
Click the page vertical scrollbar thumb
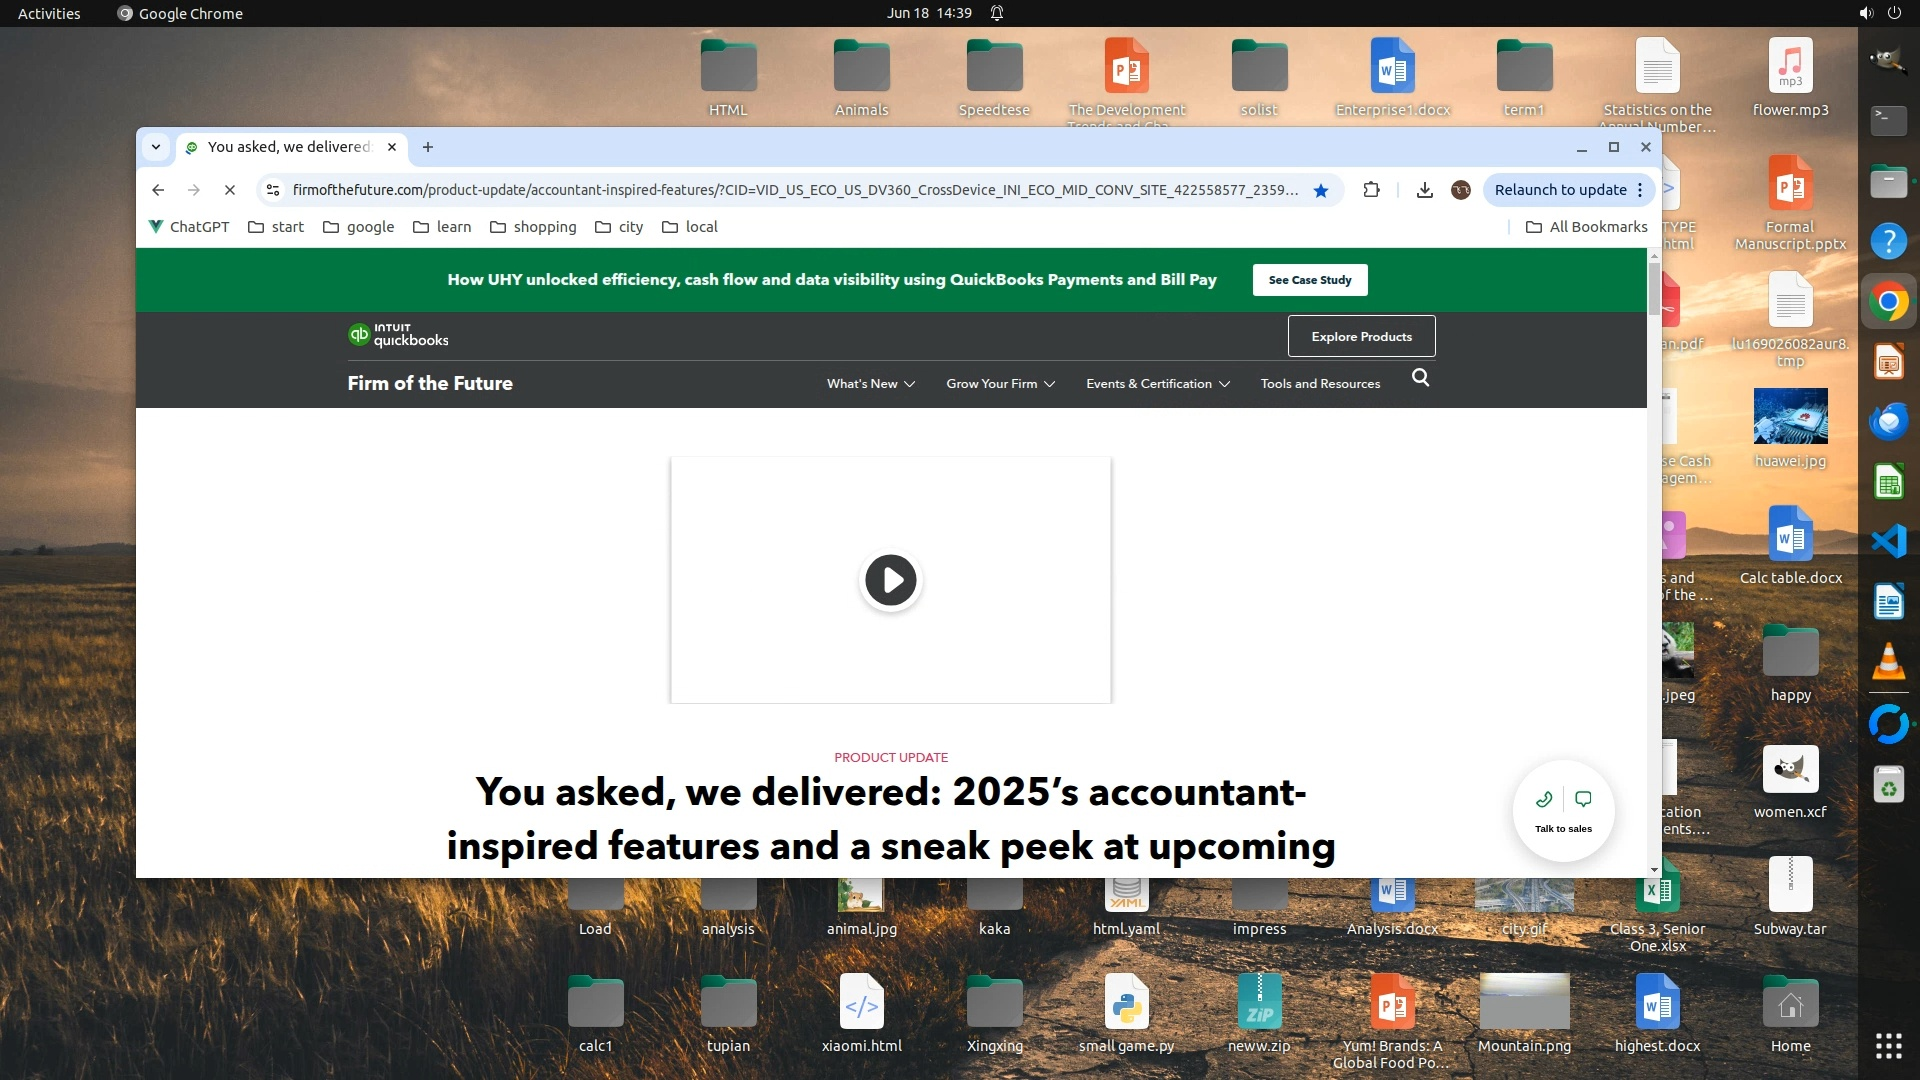[1654, 290]
